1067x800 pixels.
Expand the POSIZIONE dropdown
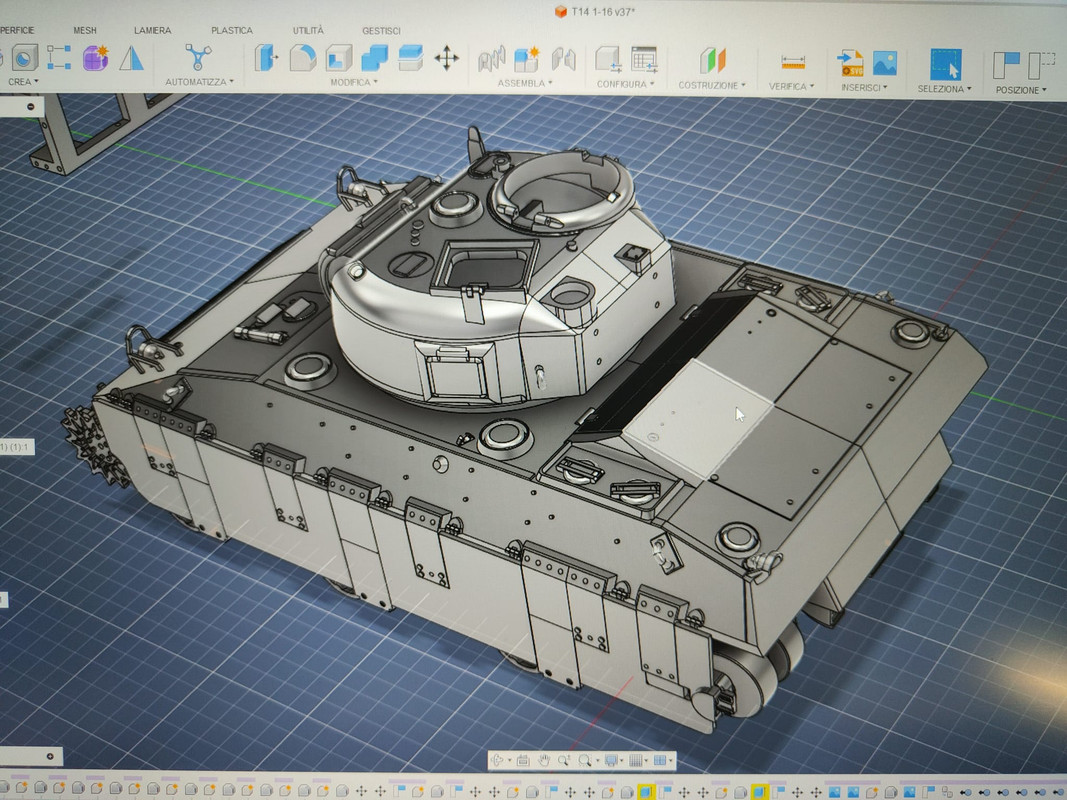coord(1021,90)
